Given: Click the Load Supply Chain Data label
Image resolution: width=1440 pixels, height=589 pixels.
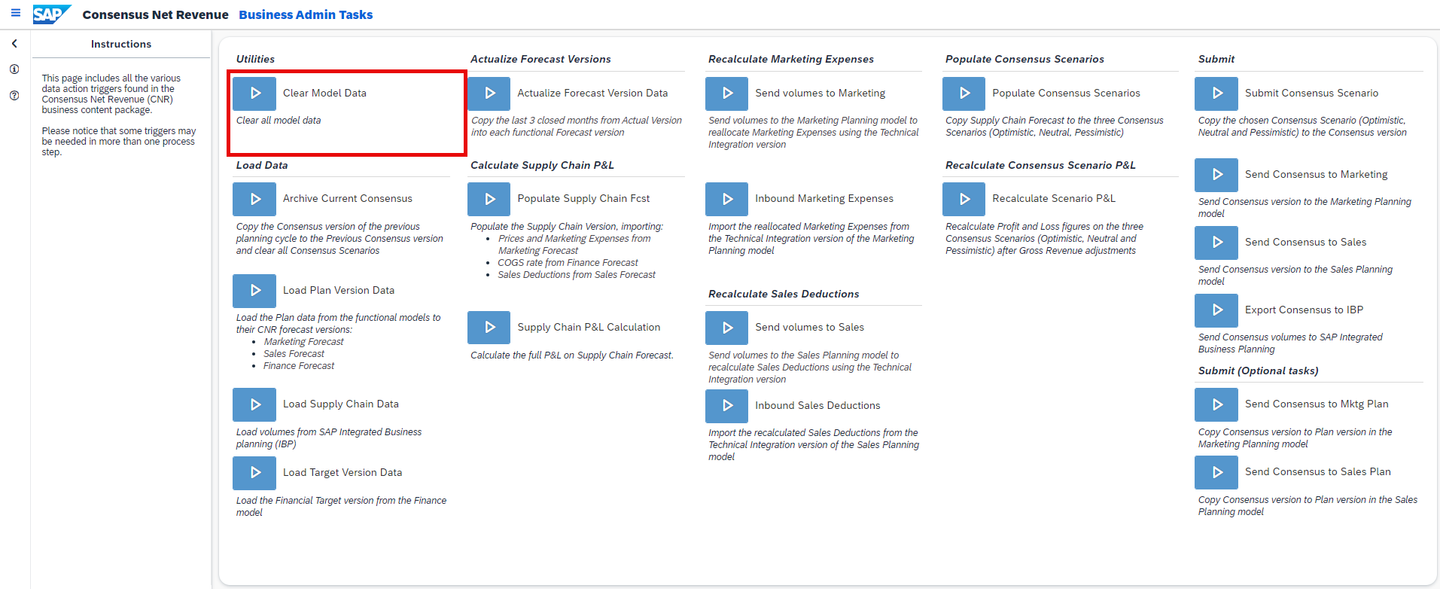Looking at the screenshot, I should pos(341,404).
